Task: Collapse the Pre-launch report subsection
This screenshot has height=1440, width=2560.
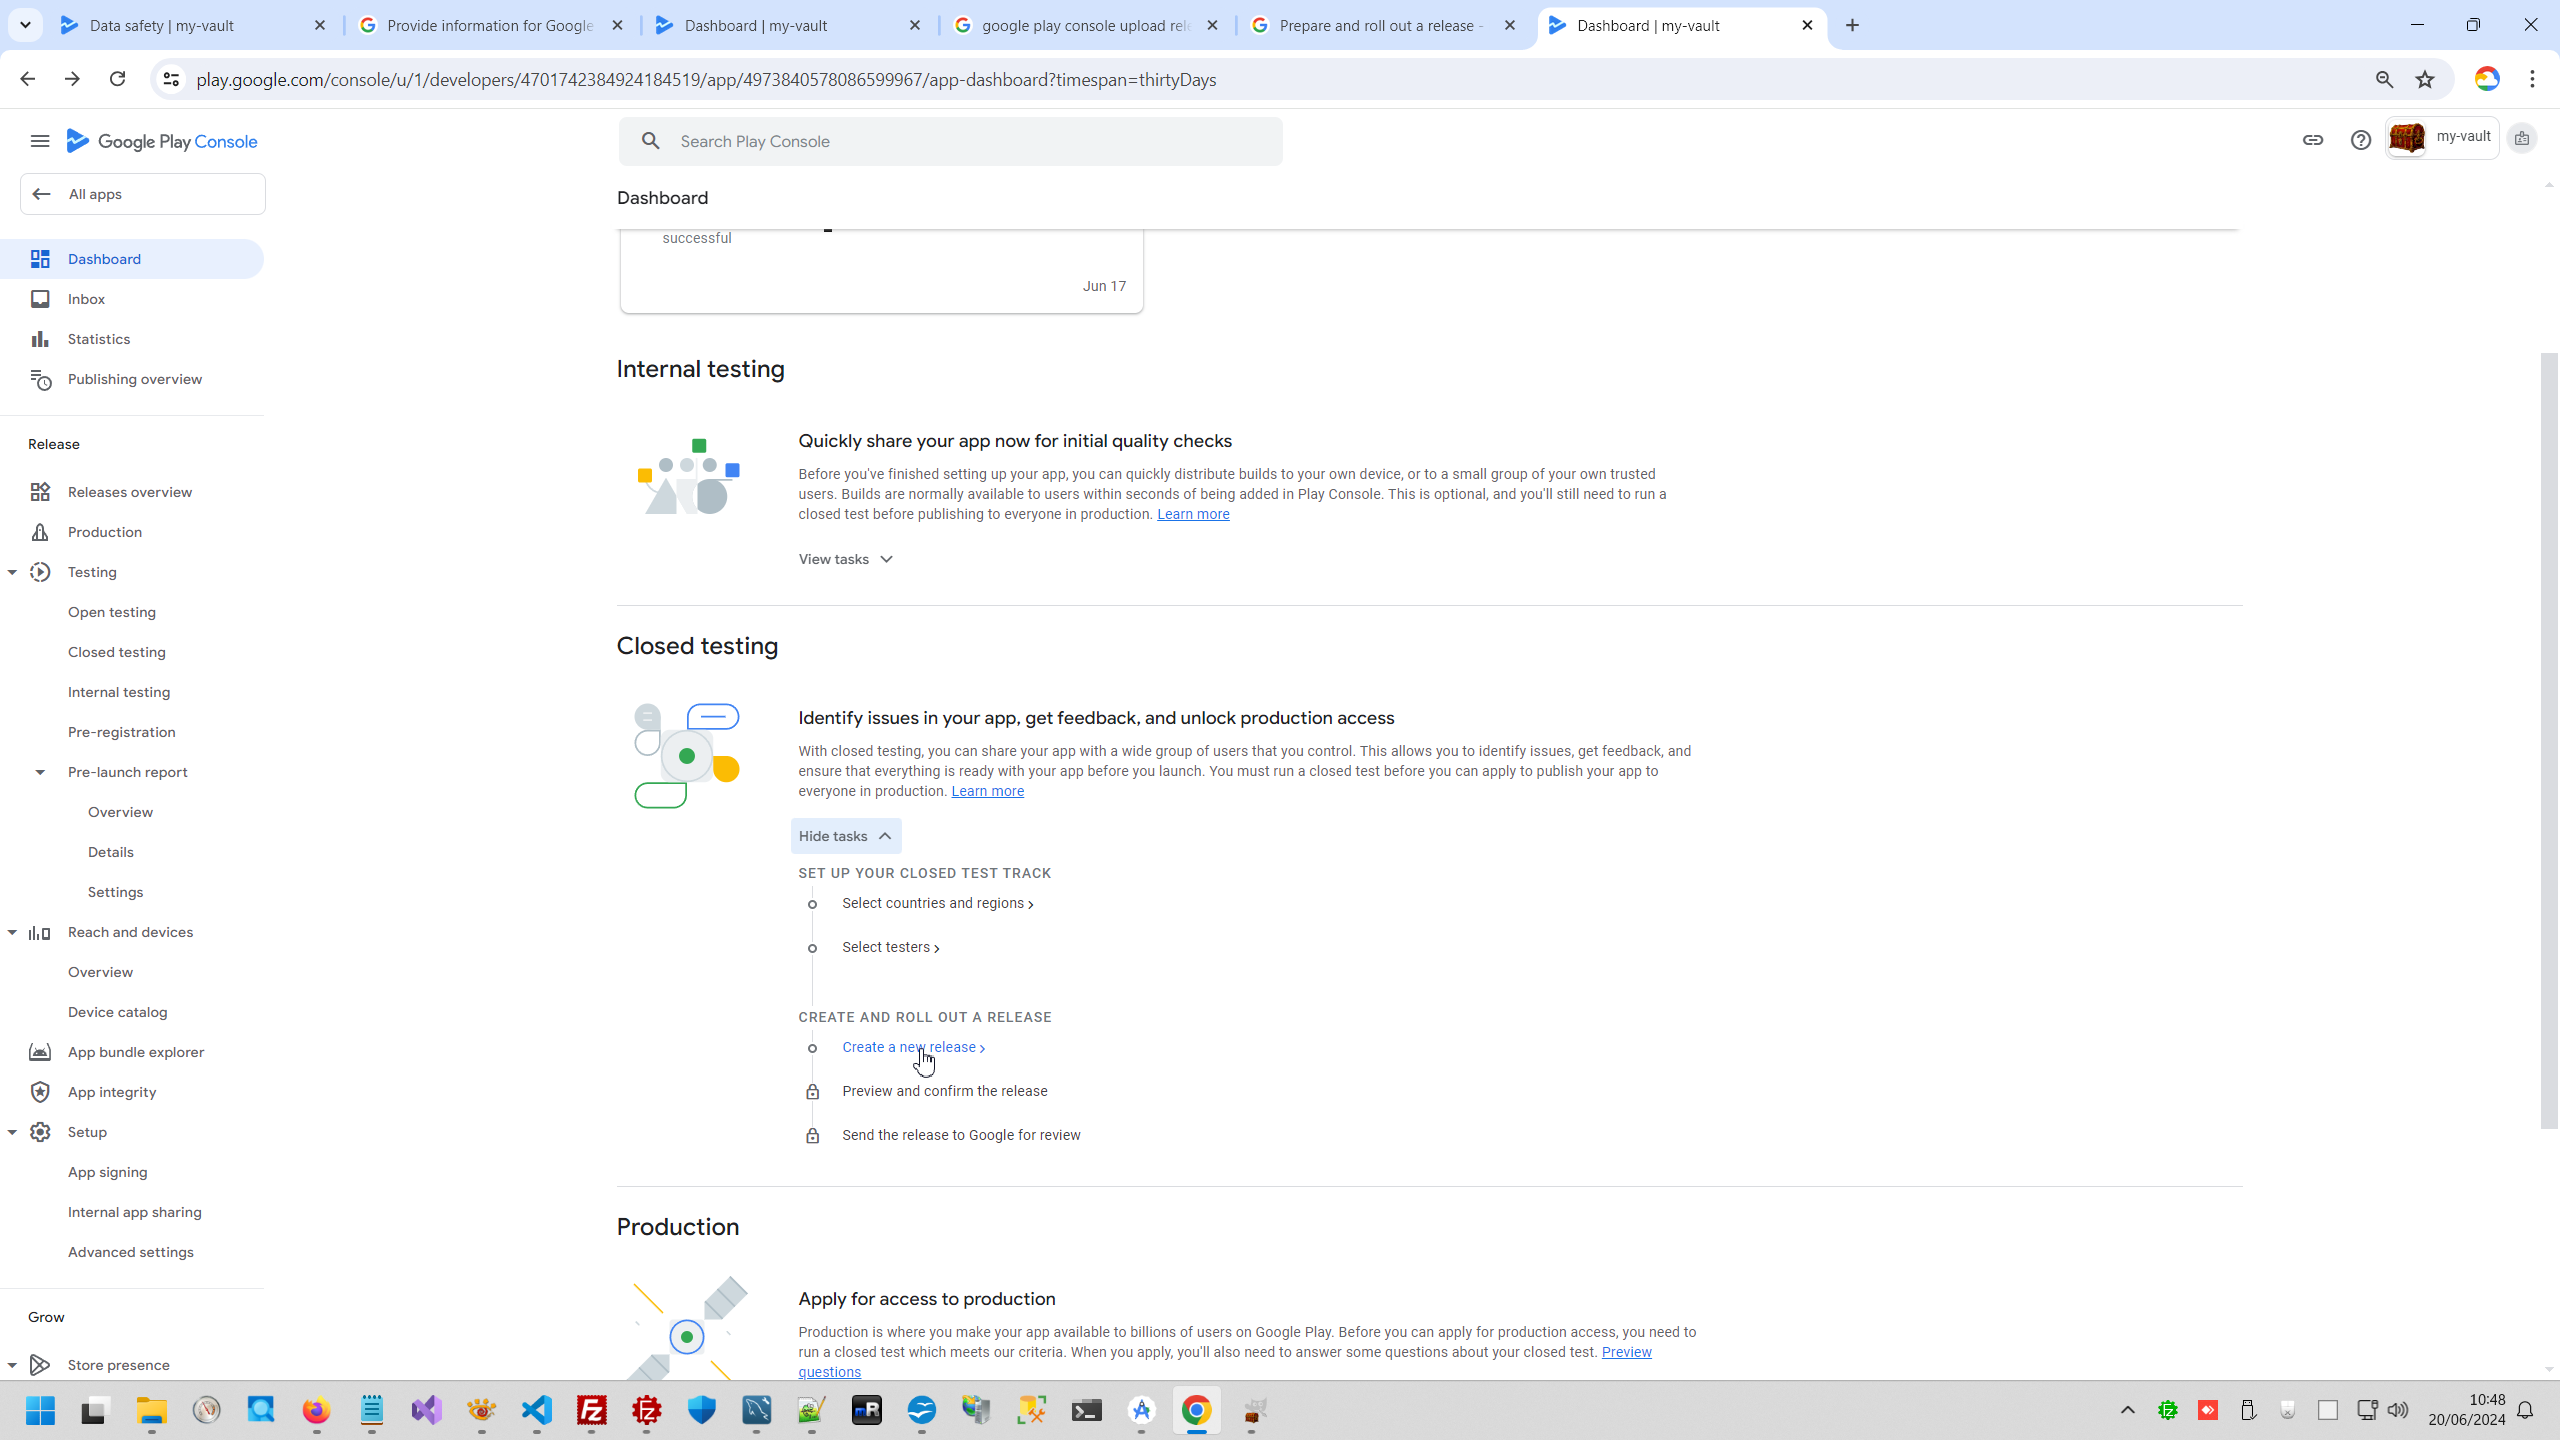Action: click(x=40, y=772)
